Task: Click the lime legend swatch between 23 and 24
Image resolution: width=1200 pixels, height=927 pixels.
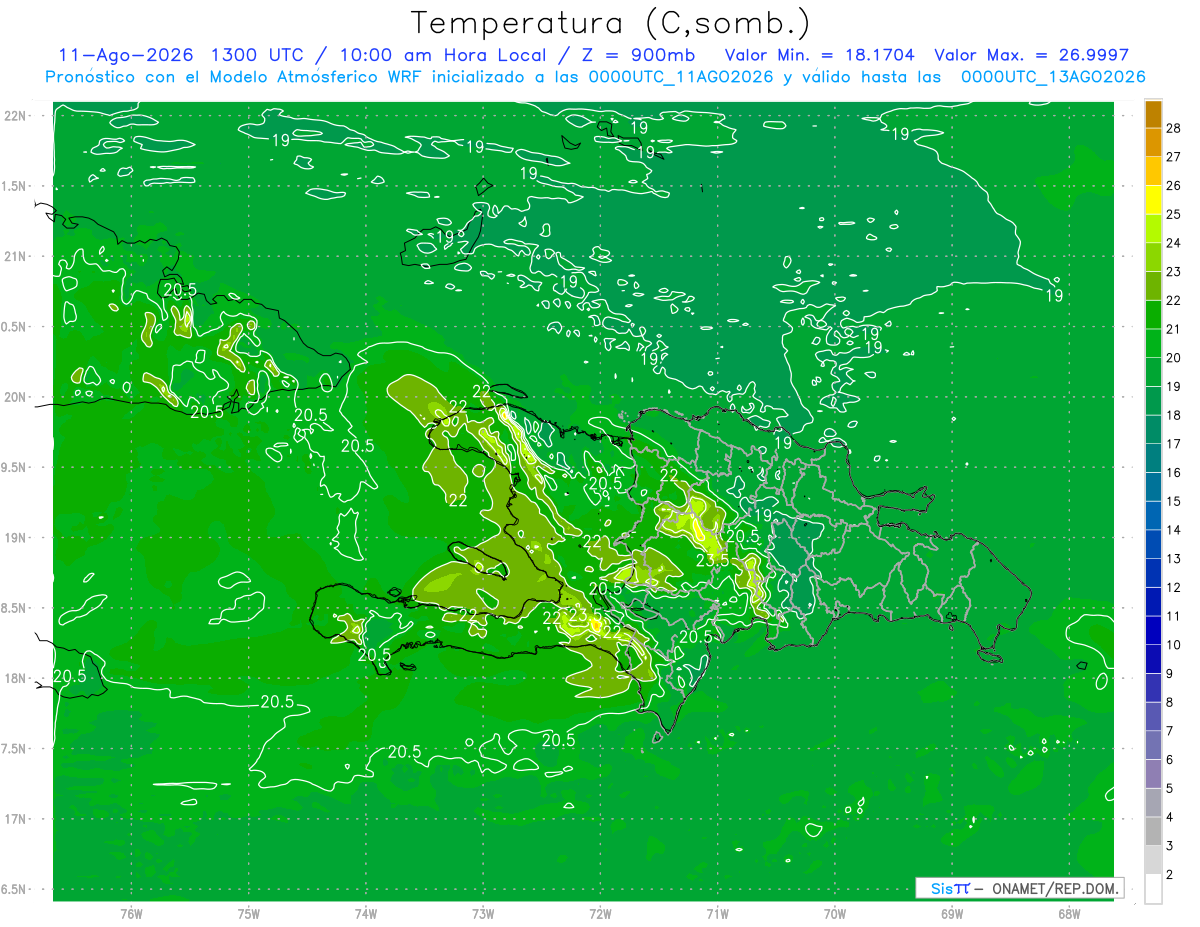Action: pos(1153,256)
